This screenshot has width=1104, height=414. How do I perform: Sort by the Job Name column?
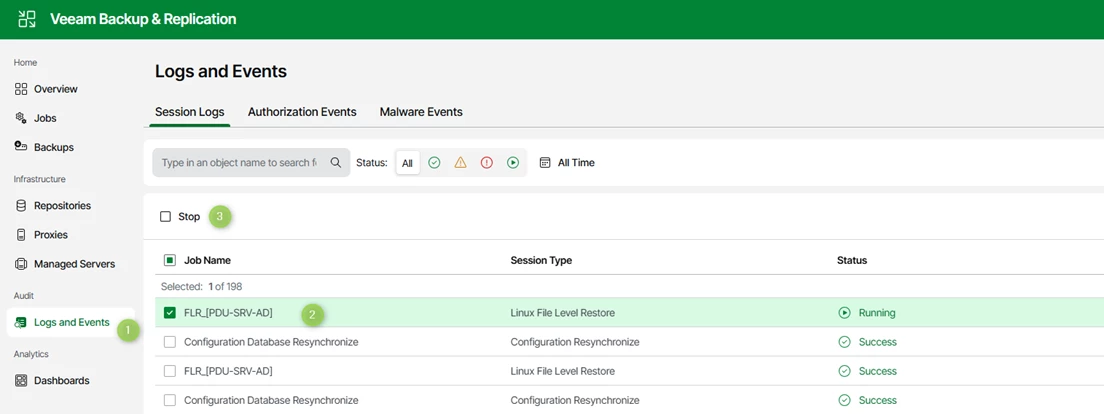pyautogui.click(x=208, y=261)
